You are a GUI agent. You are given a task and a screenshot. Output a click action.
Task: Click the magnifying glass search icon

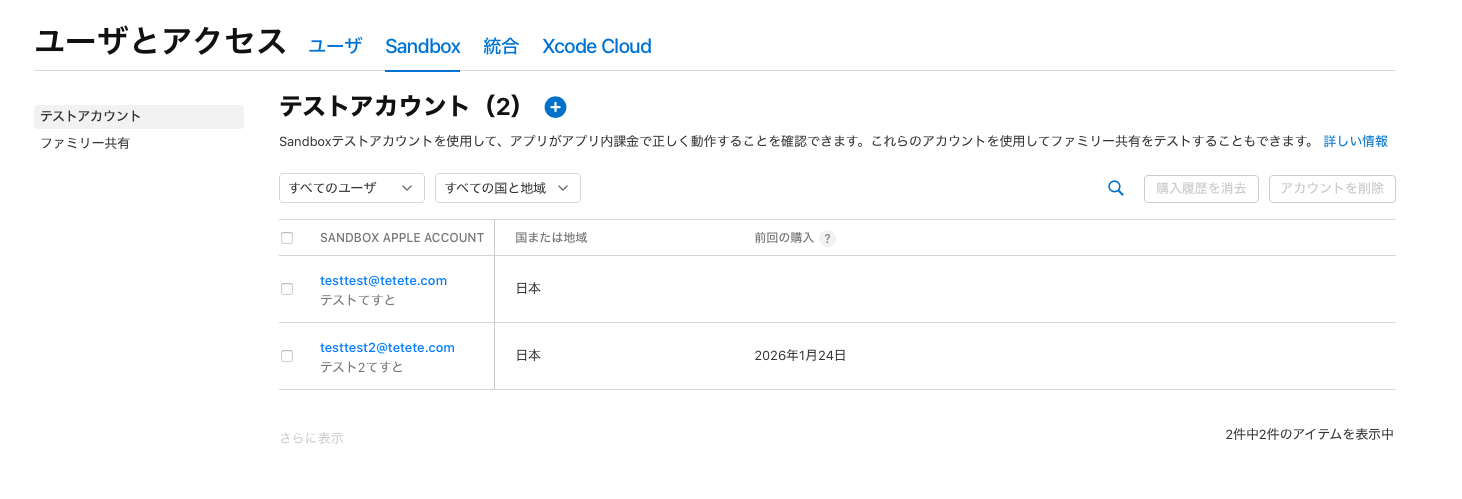[1116, 188]
